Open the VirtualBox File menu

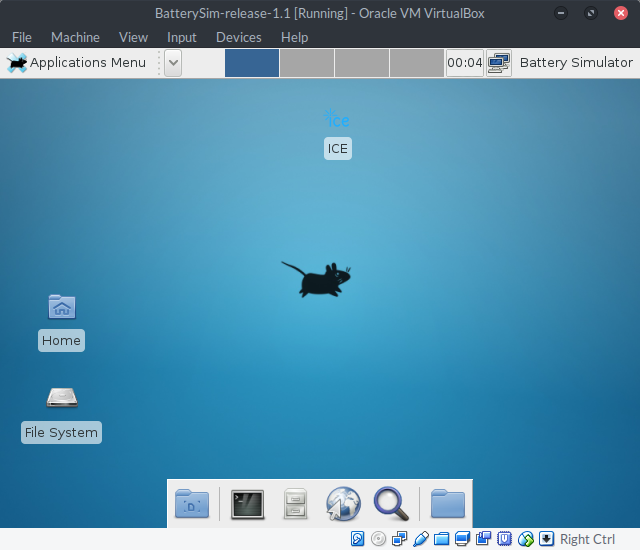click(x=22, y=38)
